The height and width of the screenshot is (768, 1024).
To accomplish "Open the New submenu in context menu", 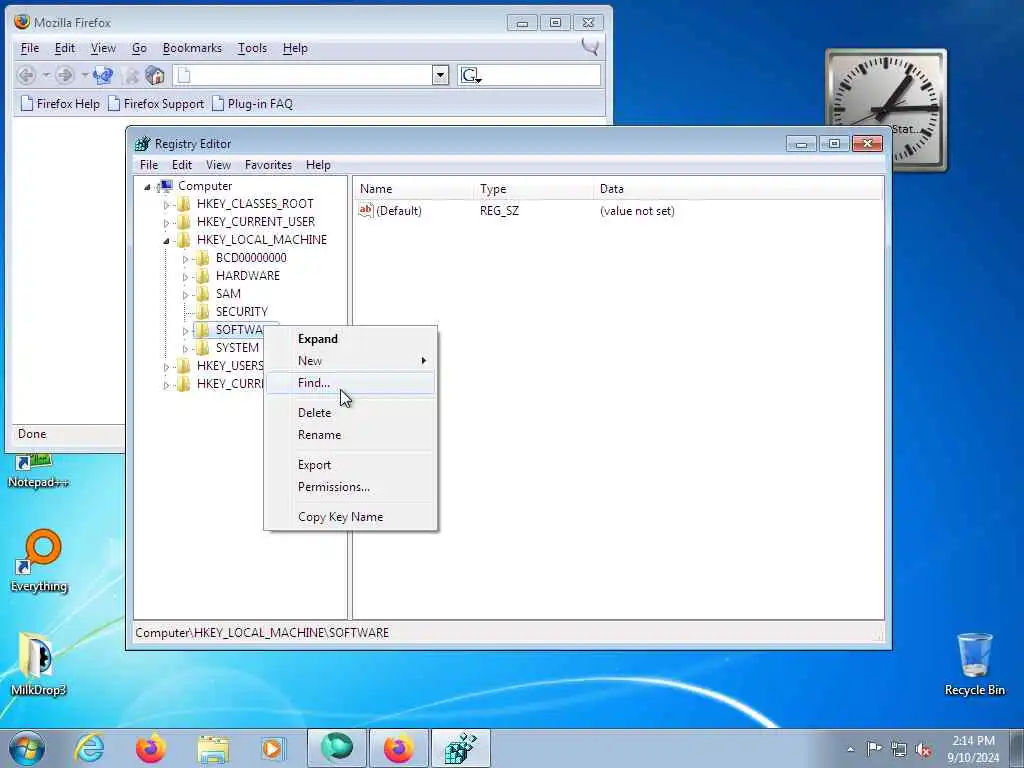I will point(351,360).
